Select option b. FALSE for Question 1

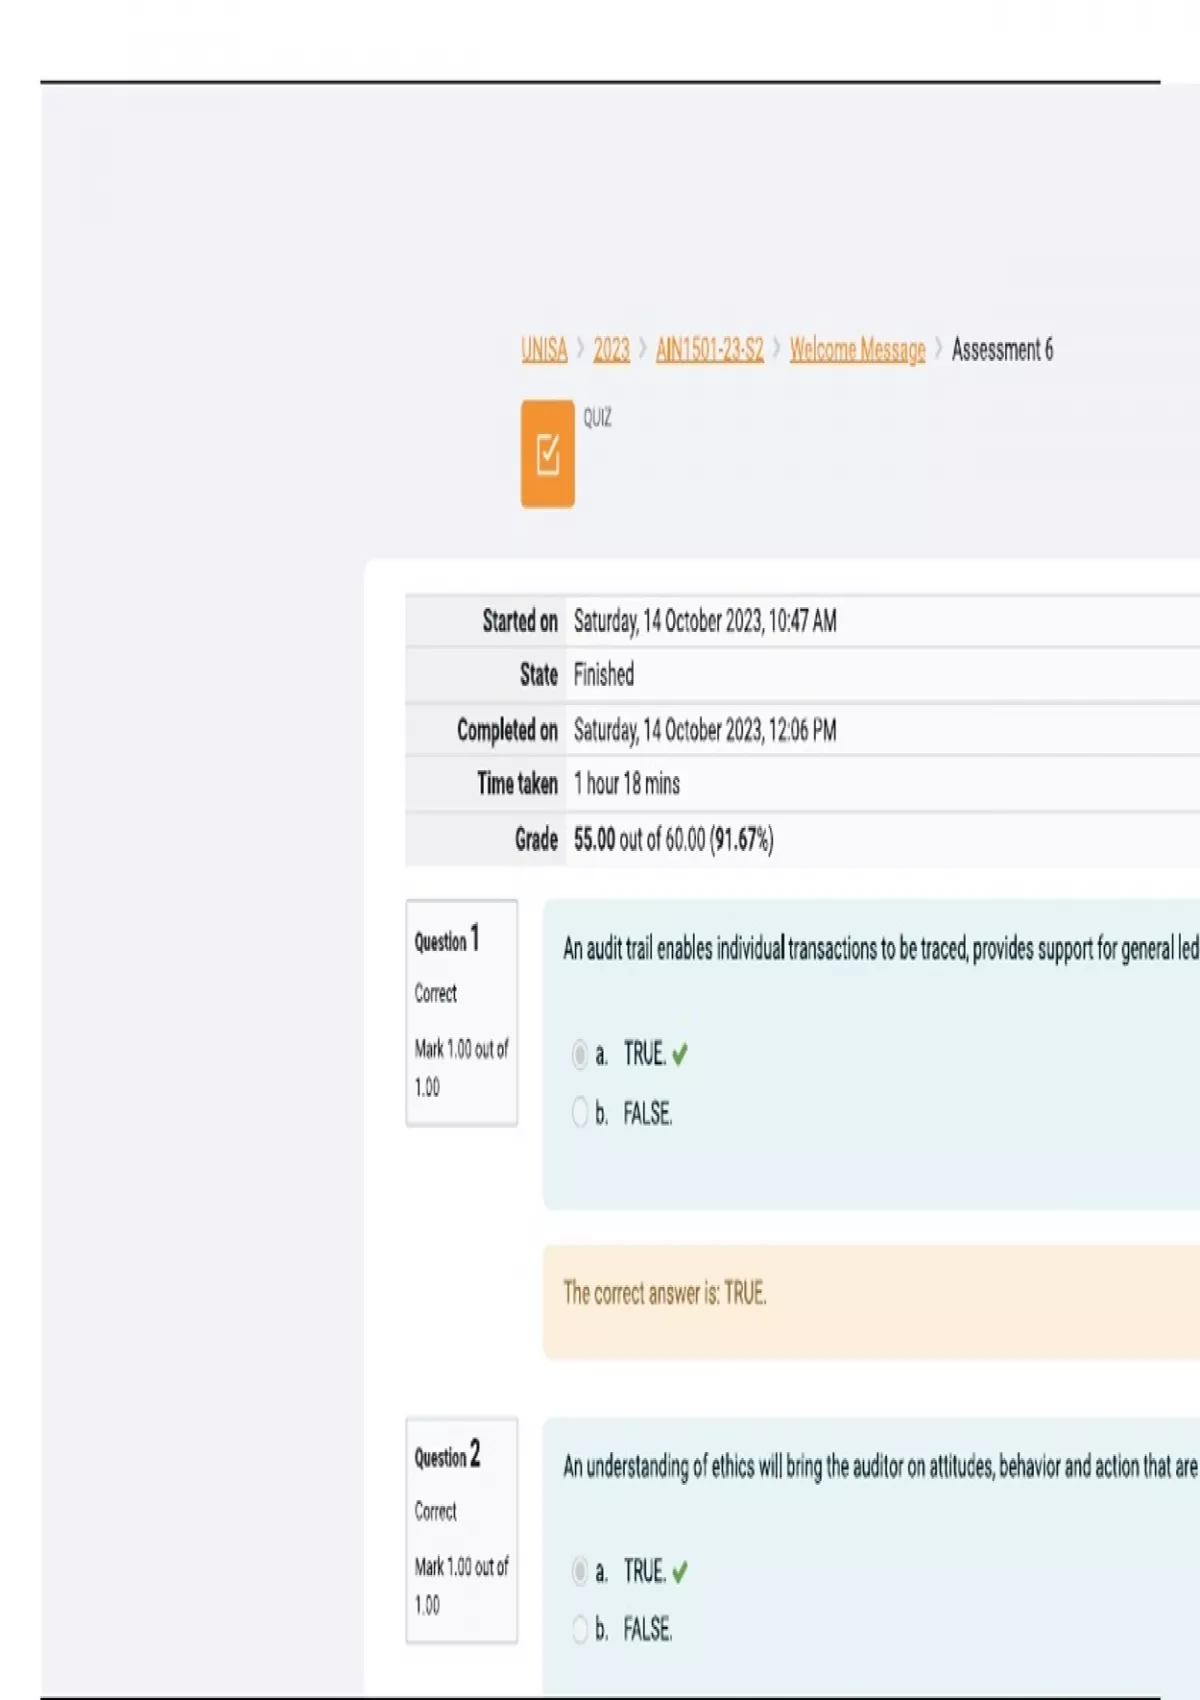[580, 1112]
